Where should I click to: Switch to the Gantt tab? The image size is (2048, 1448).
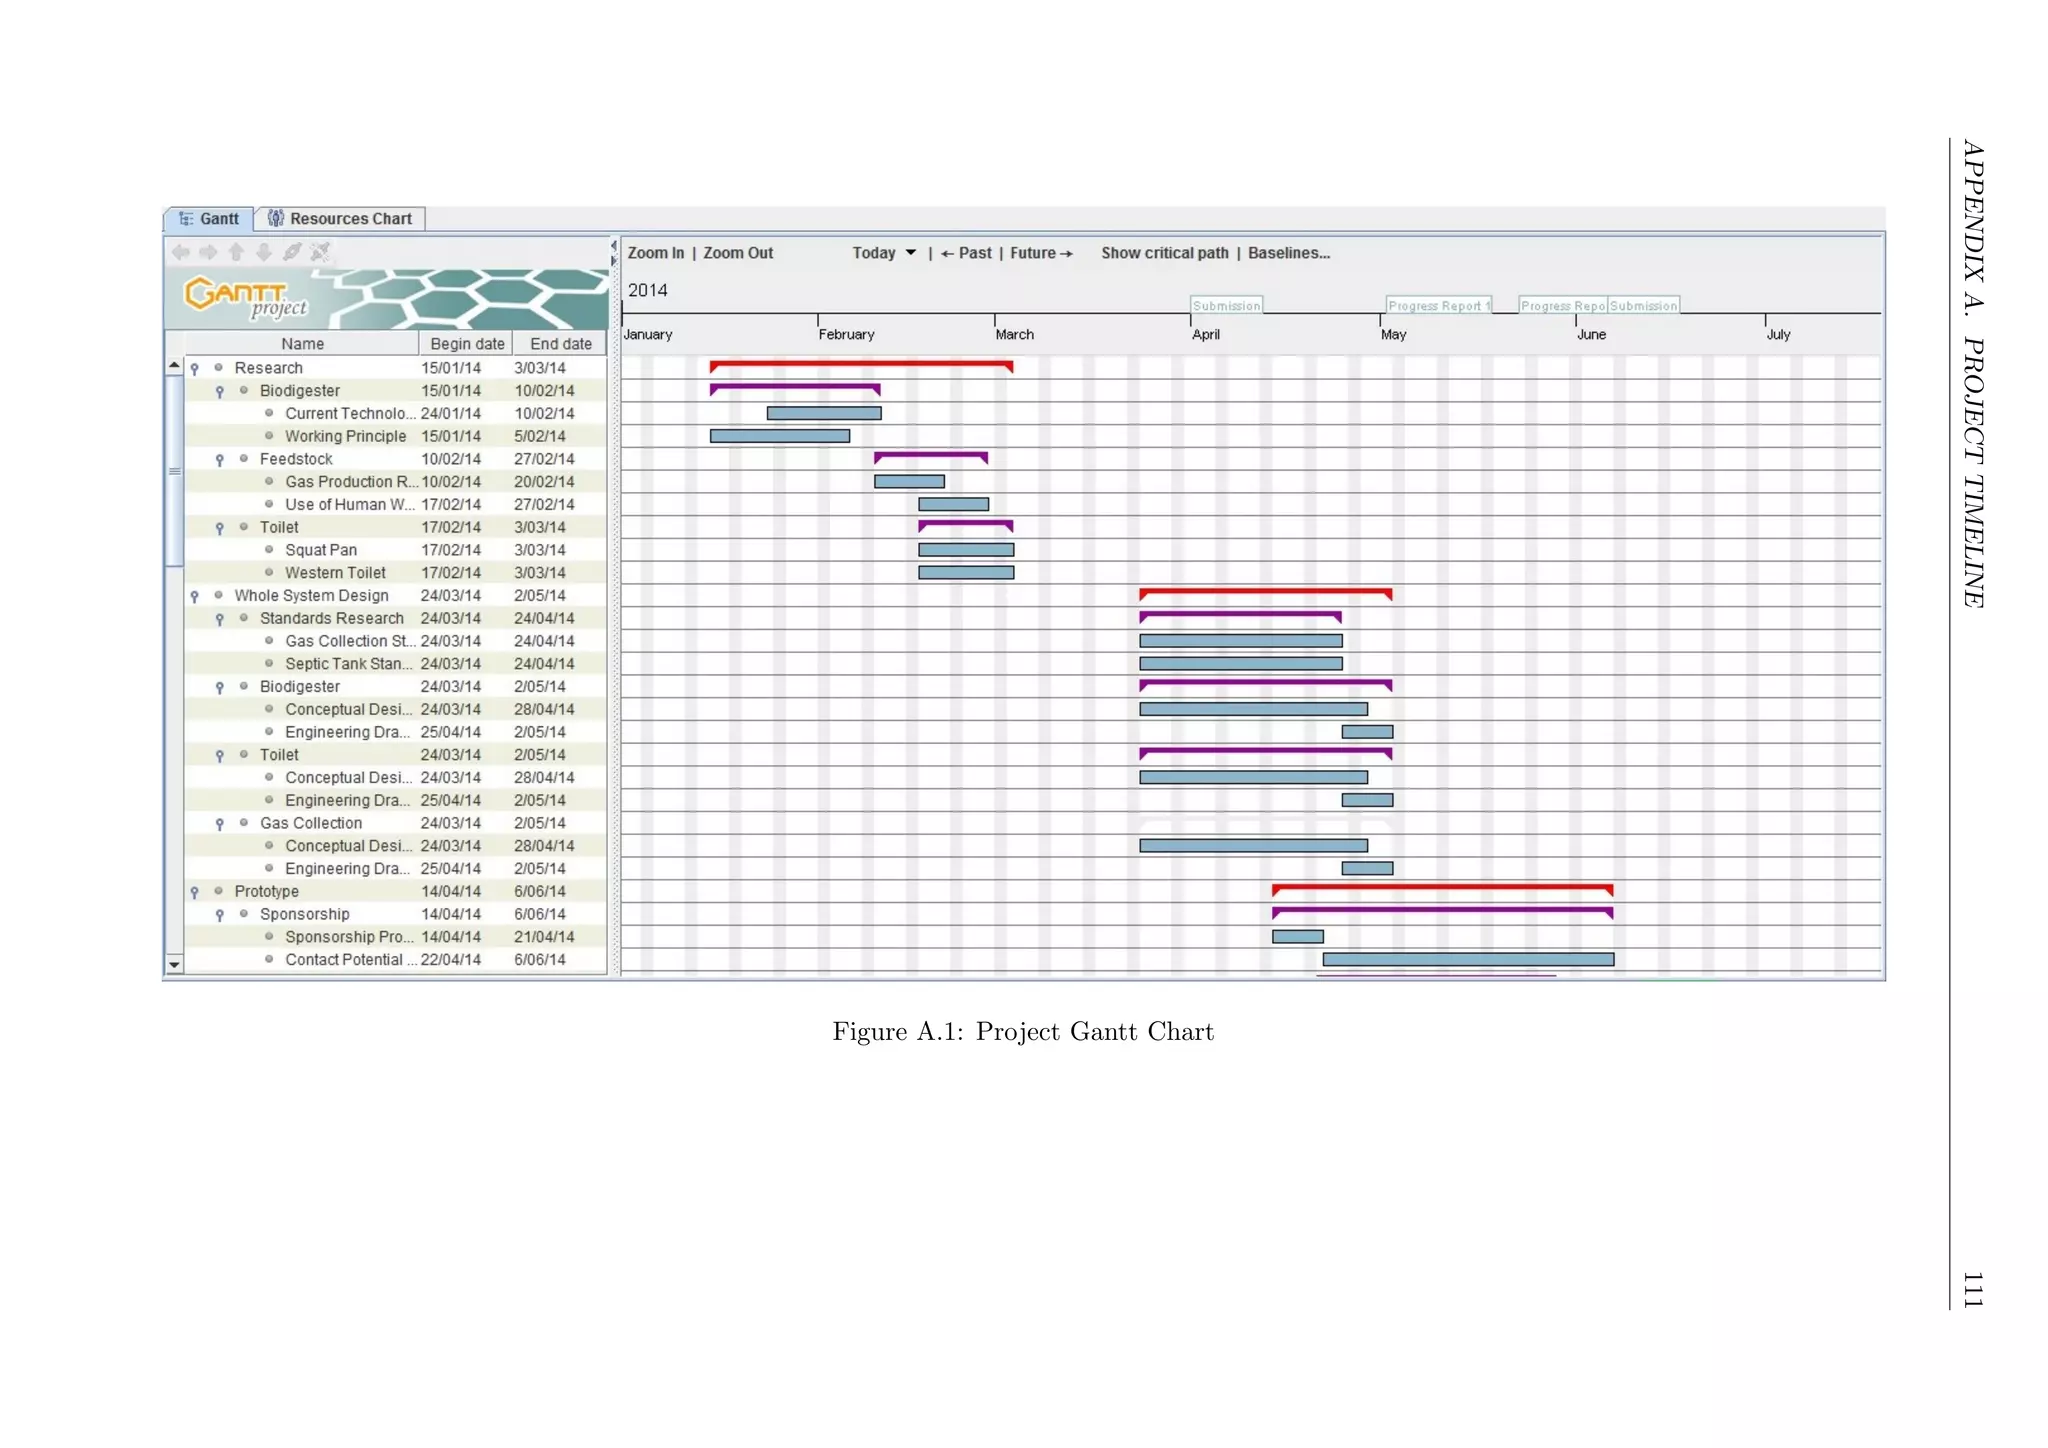(x=209, y=219)
